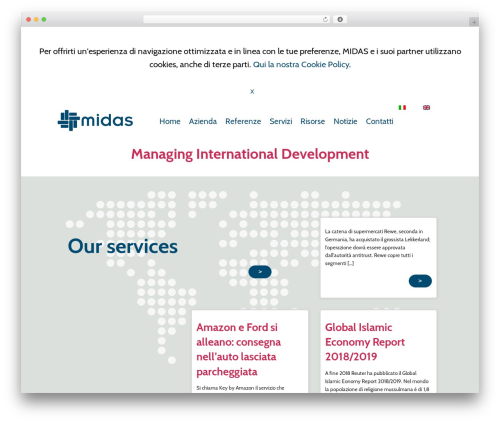This screenshot has width=500, height=423.
Task: Open the Servizi menu item
Action: point(281,121)
